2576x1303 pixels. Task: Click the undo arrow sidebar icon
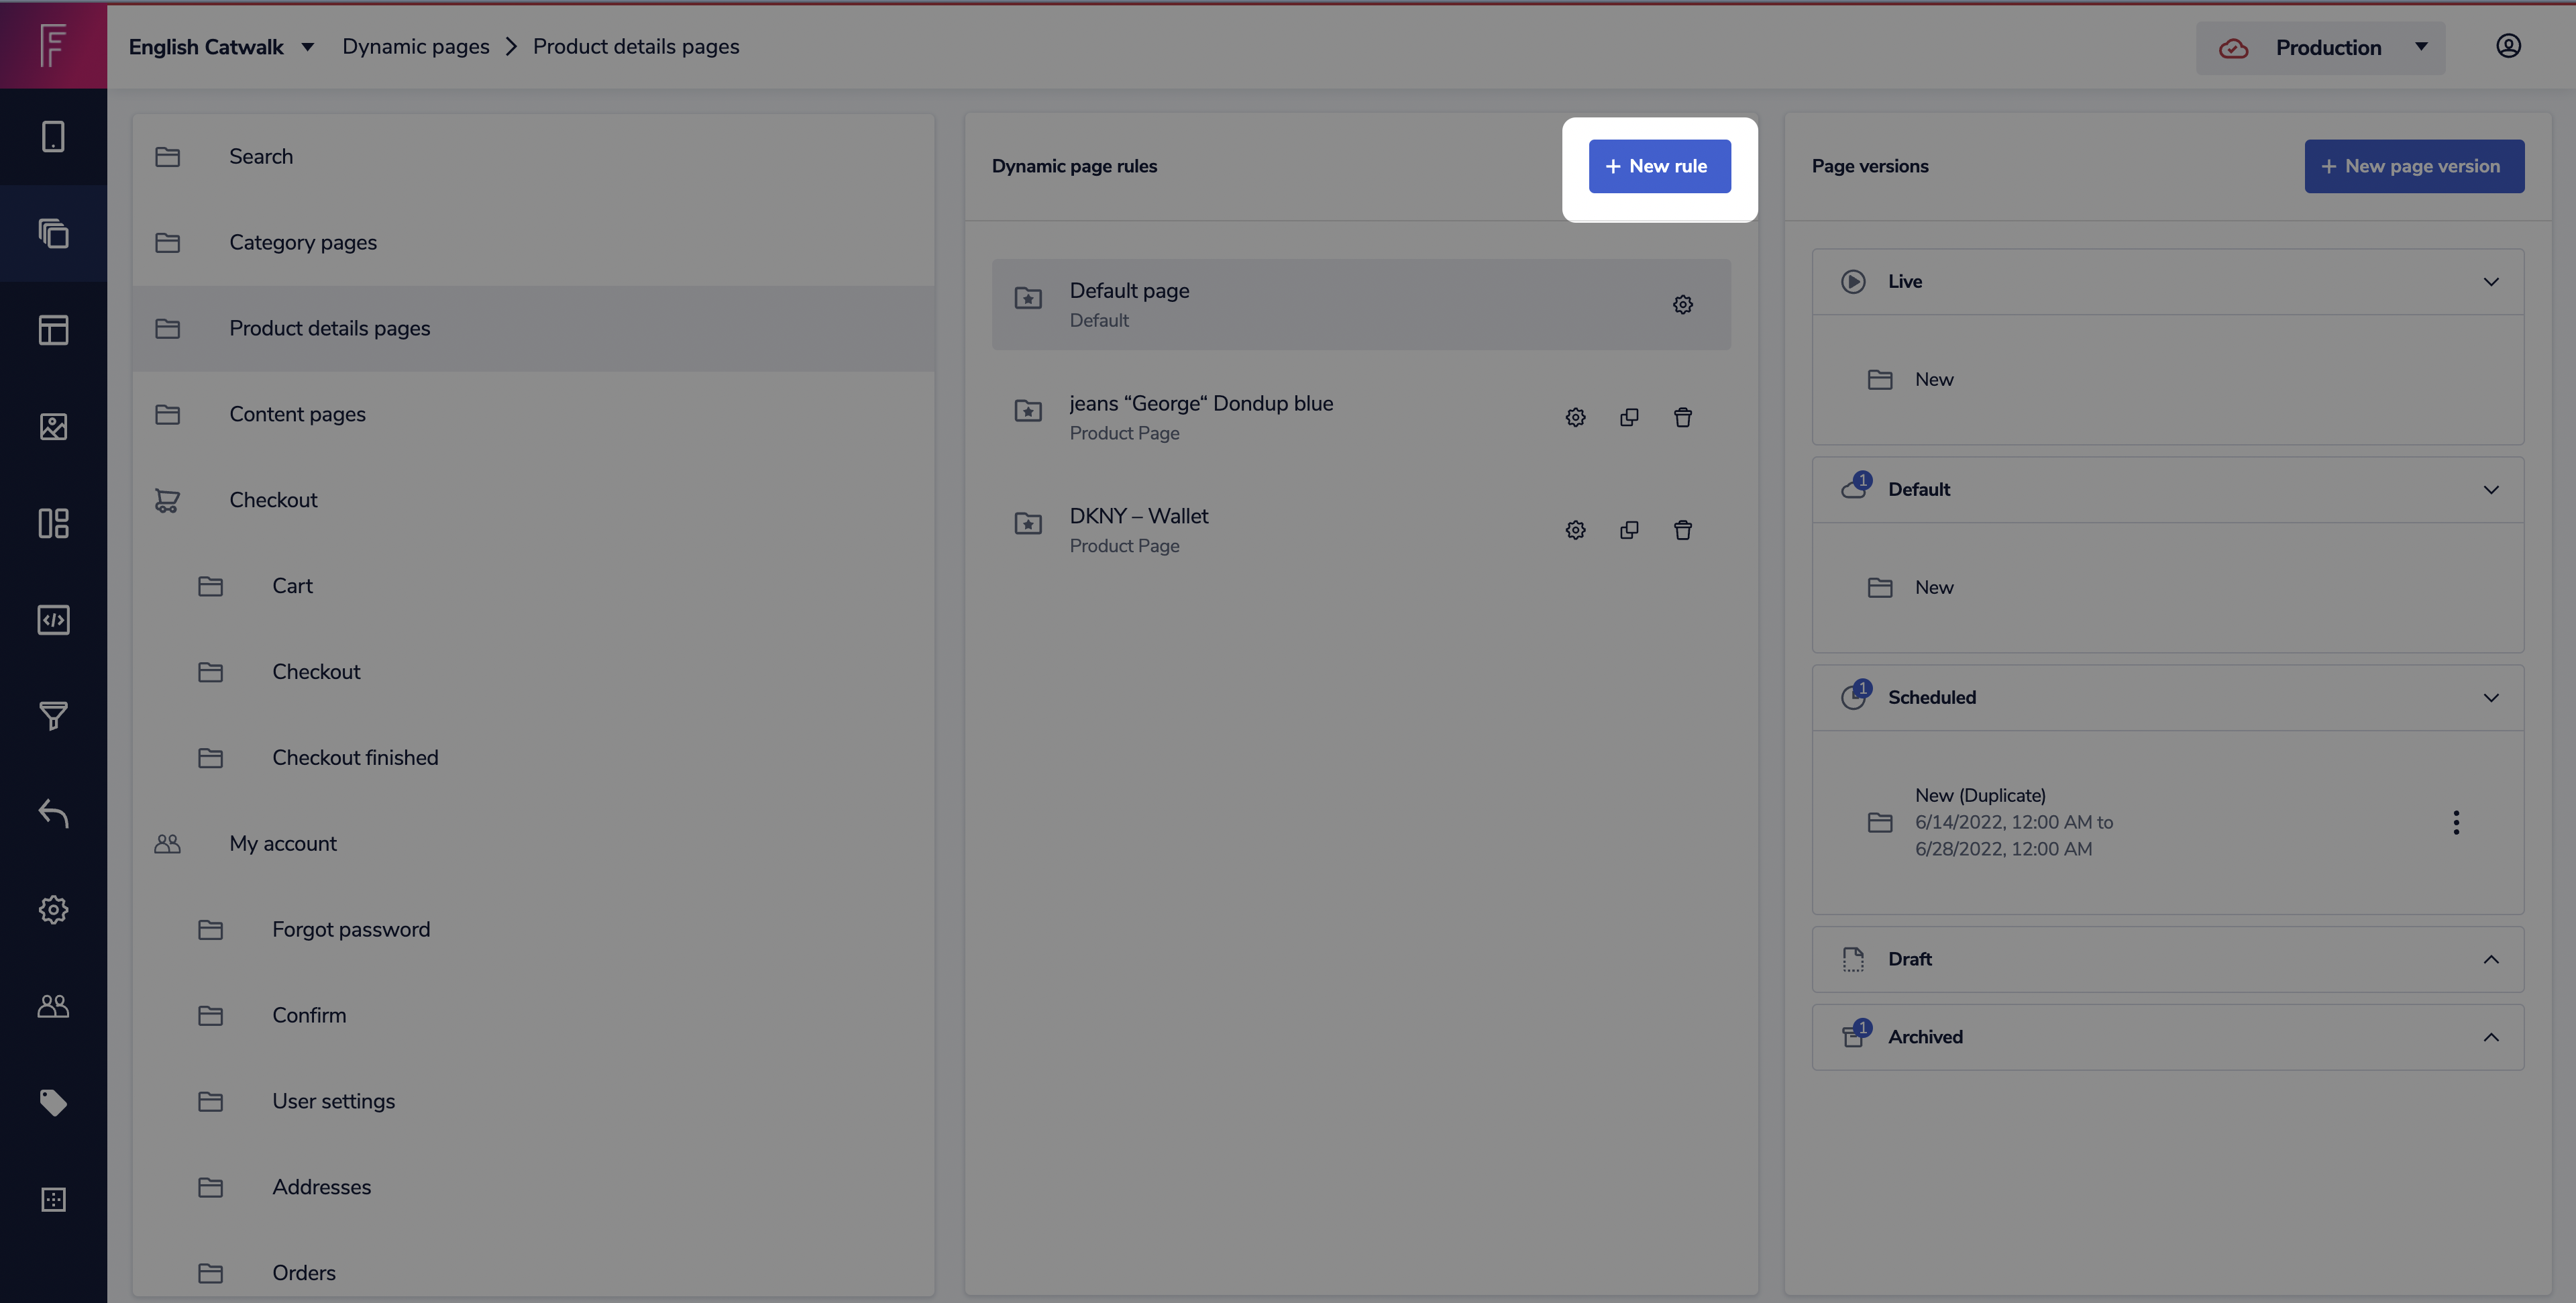[53, 813]
